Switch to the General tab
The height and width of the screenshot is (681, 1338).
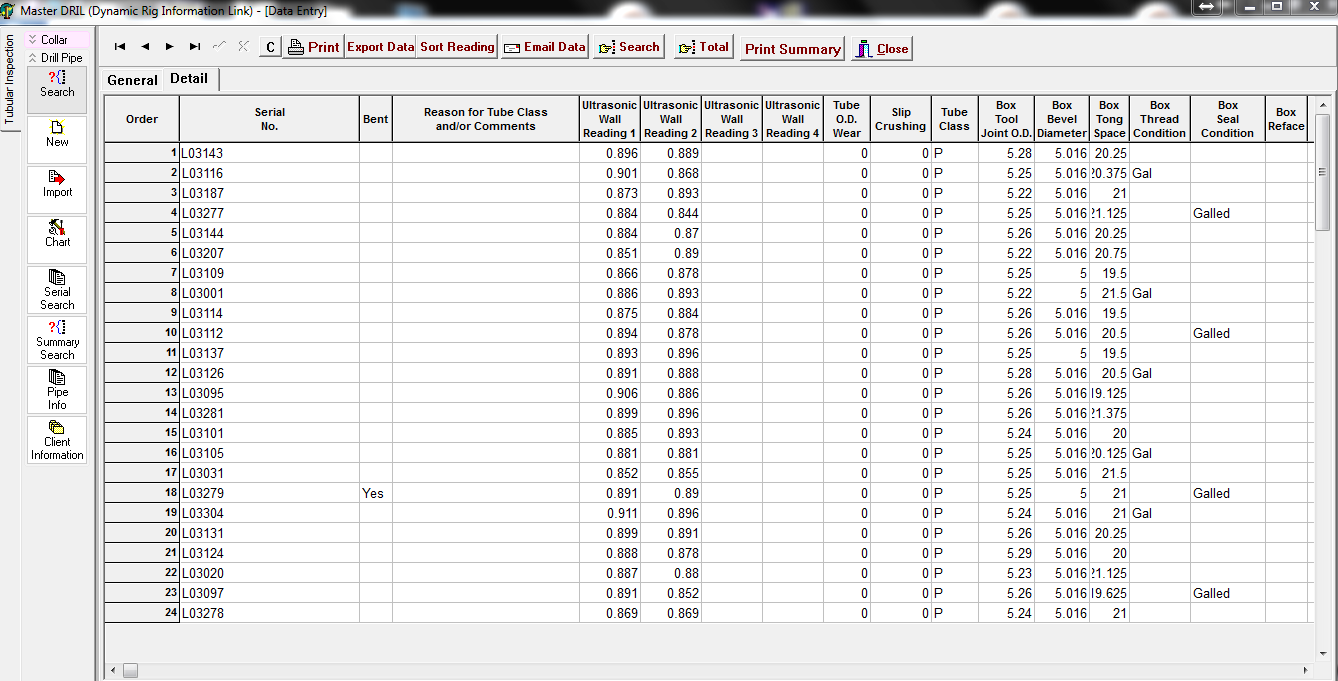(132, 80)
